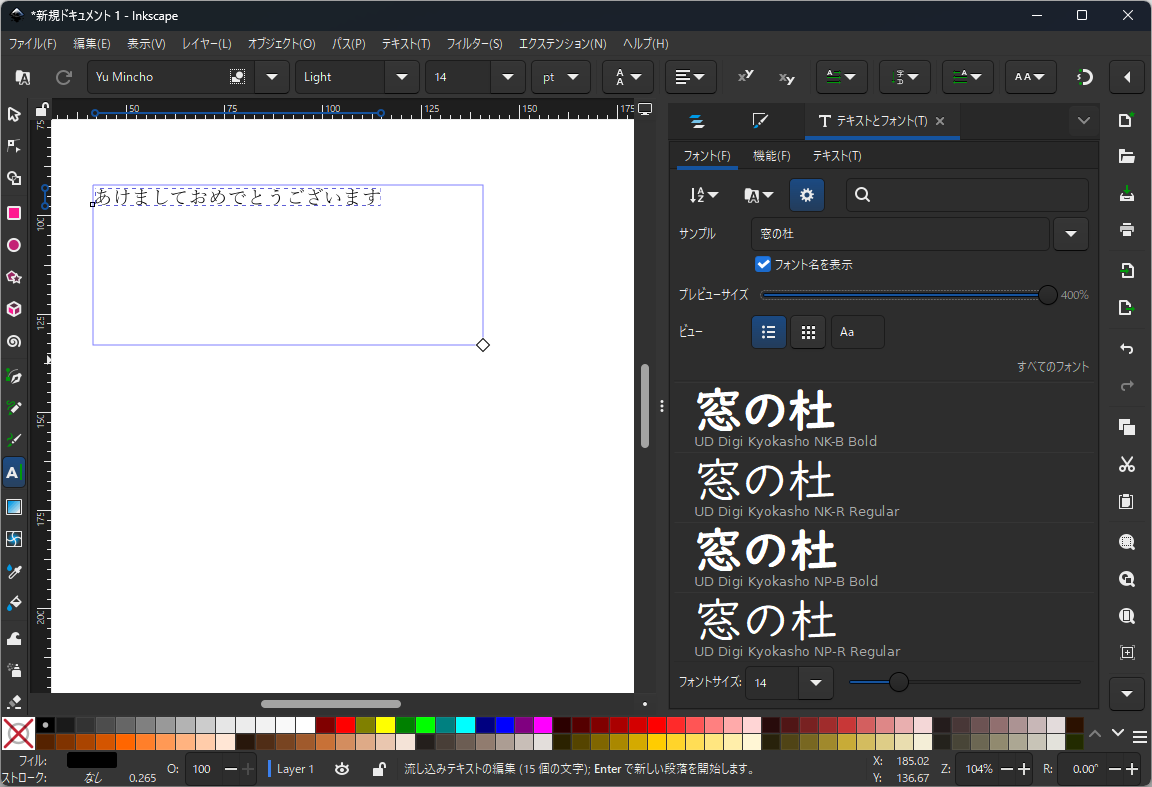This screenshot has height=787, width=1152.
Task: Open the pt unit dropdown
Action: 561,77
